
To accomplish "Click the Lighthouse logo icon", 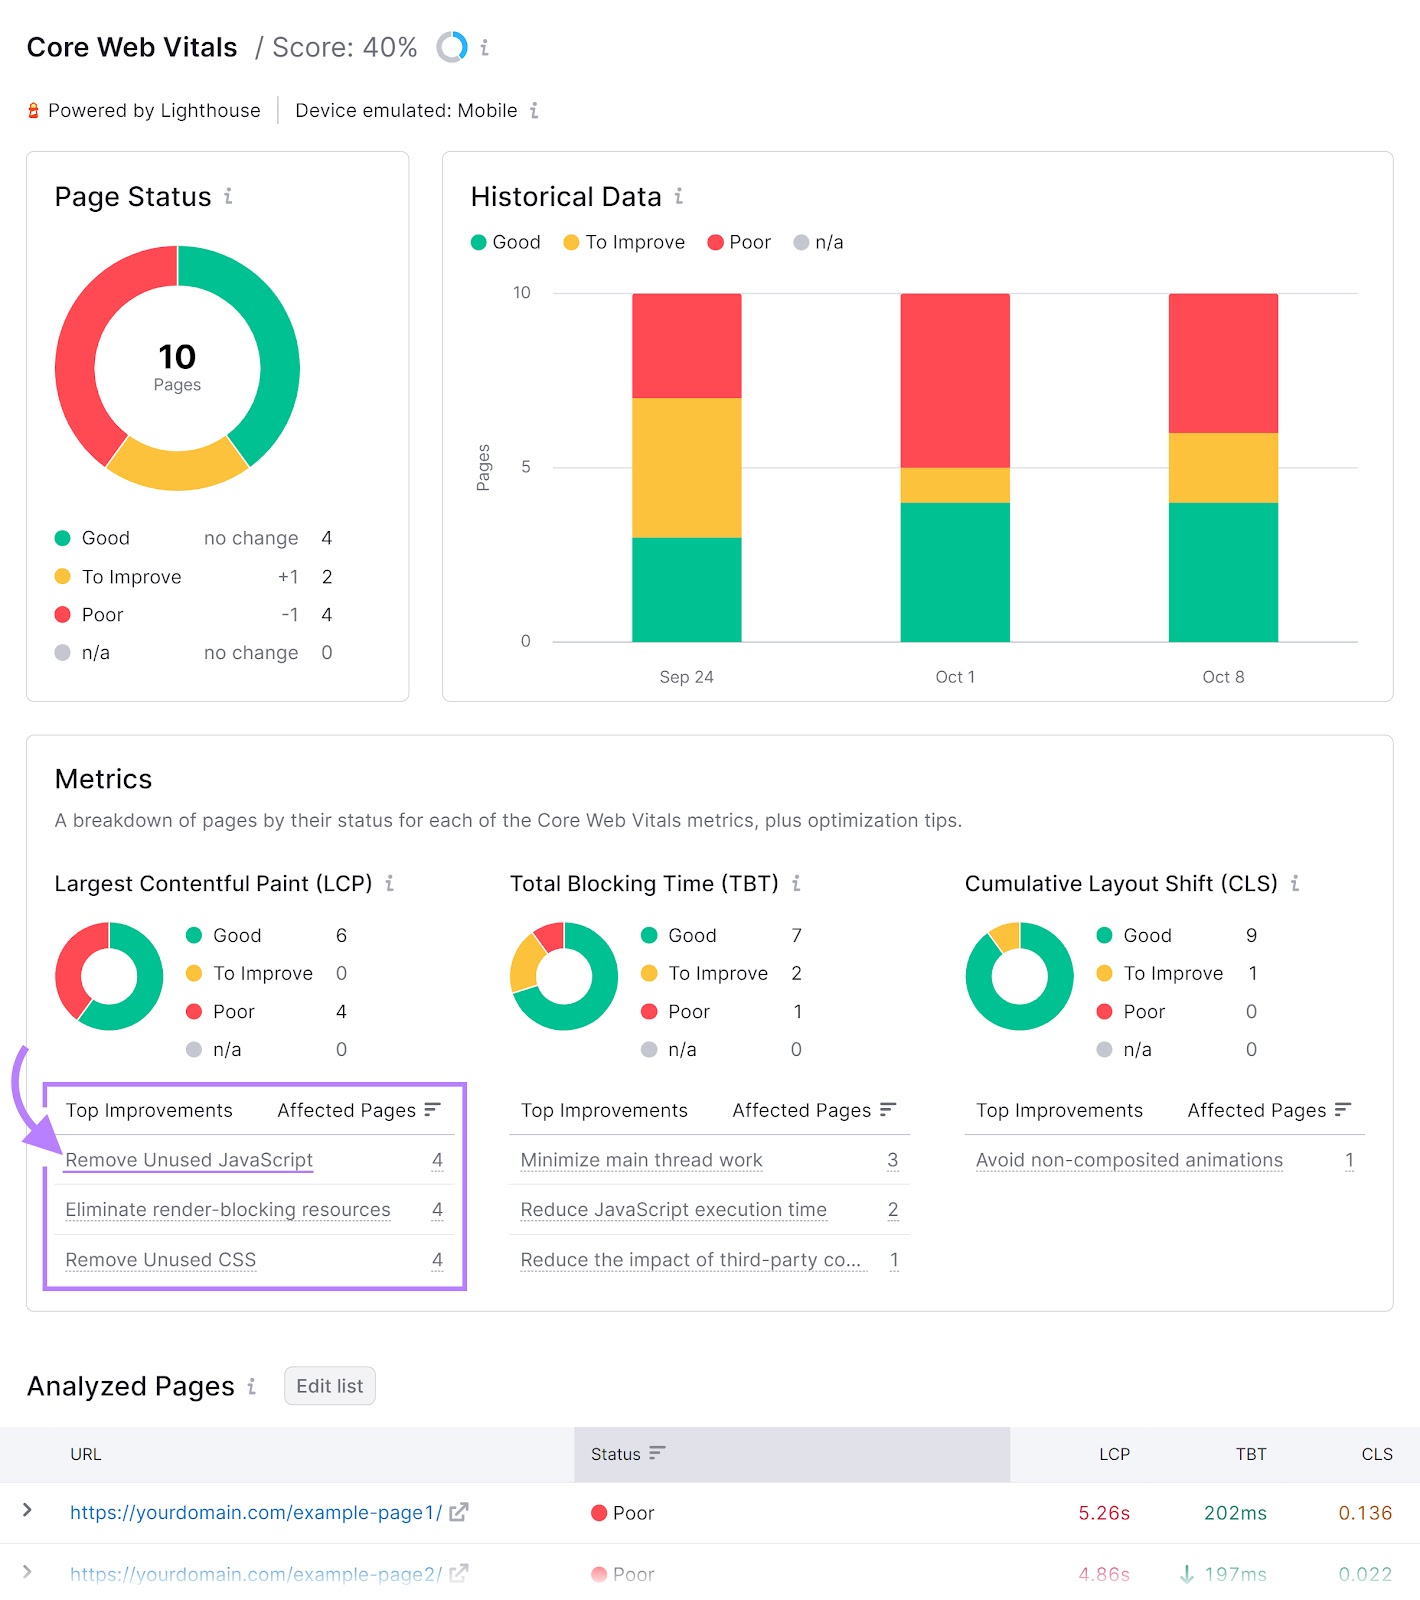I will tap(33, 111).
